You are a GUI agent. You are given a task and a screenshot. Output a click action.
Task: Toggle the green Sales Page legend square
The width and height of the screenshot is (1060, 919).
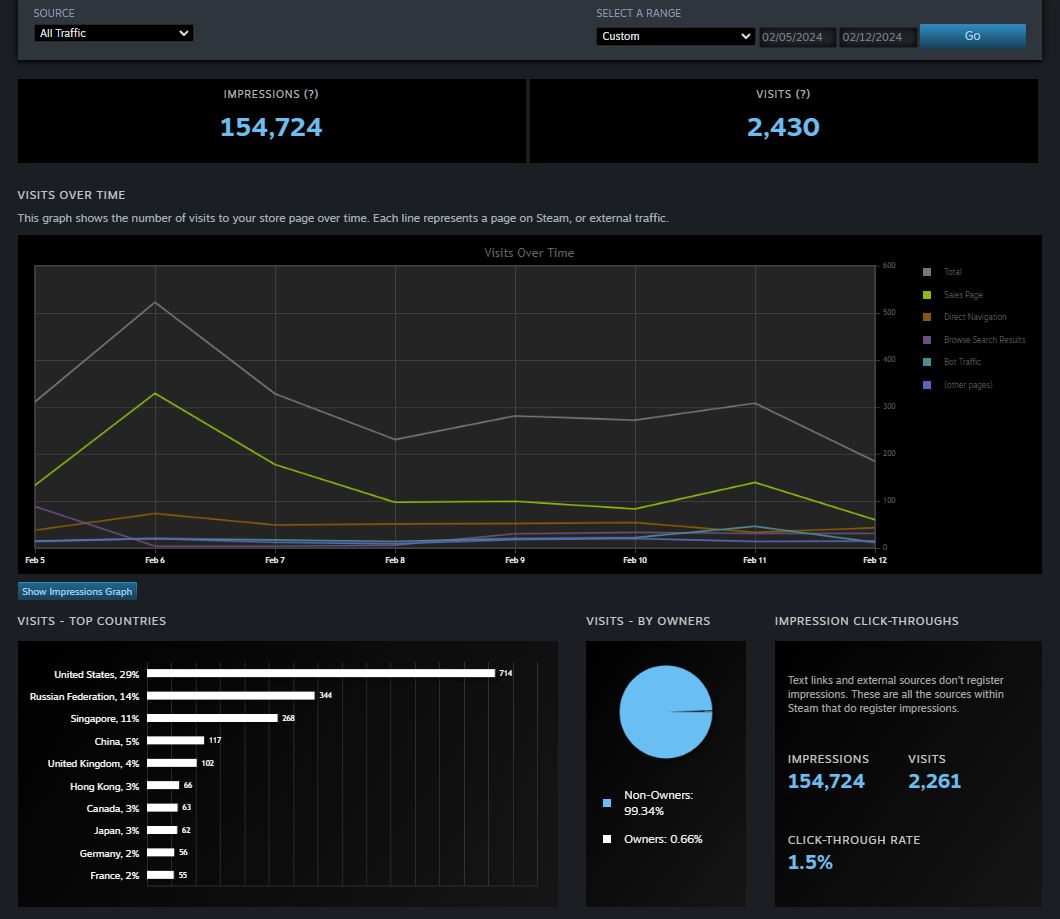(x=927, y=295)
